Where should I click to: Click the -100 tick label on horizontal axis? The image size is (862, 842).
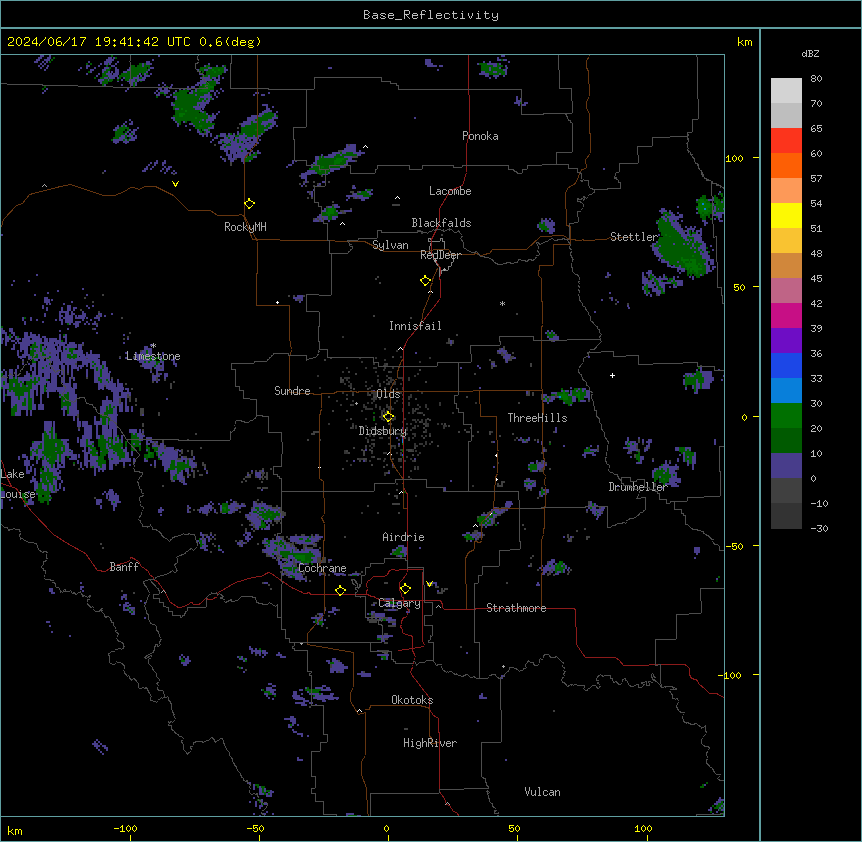125,828
